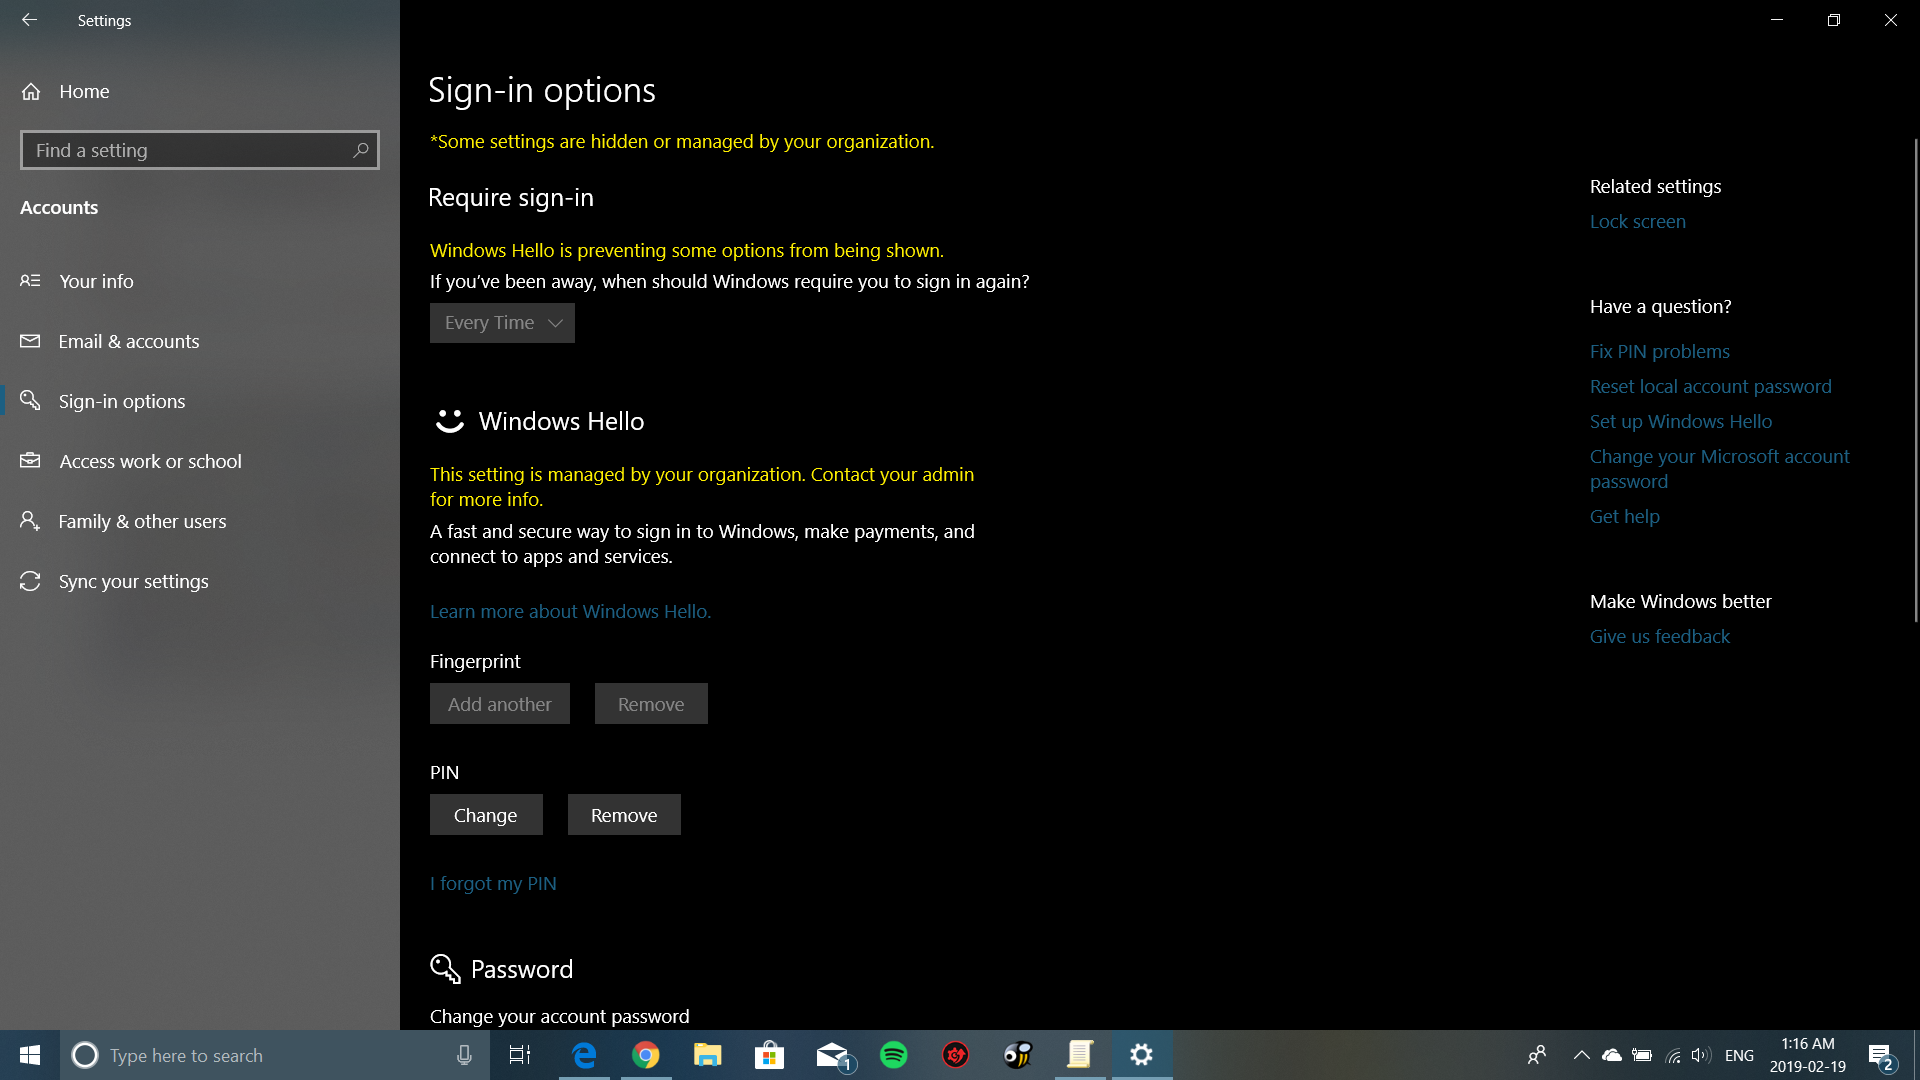Viewport: 1920px width, 1080px height.
Task: Open Lock screen related setting
Action: point(1637,221)
